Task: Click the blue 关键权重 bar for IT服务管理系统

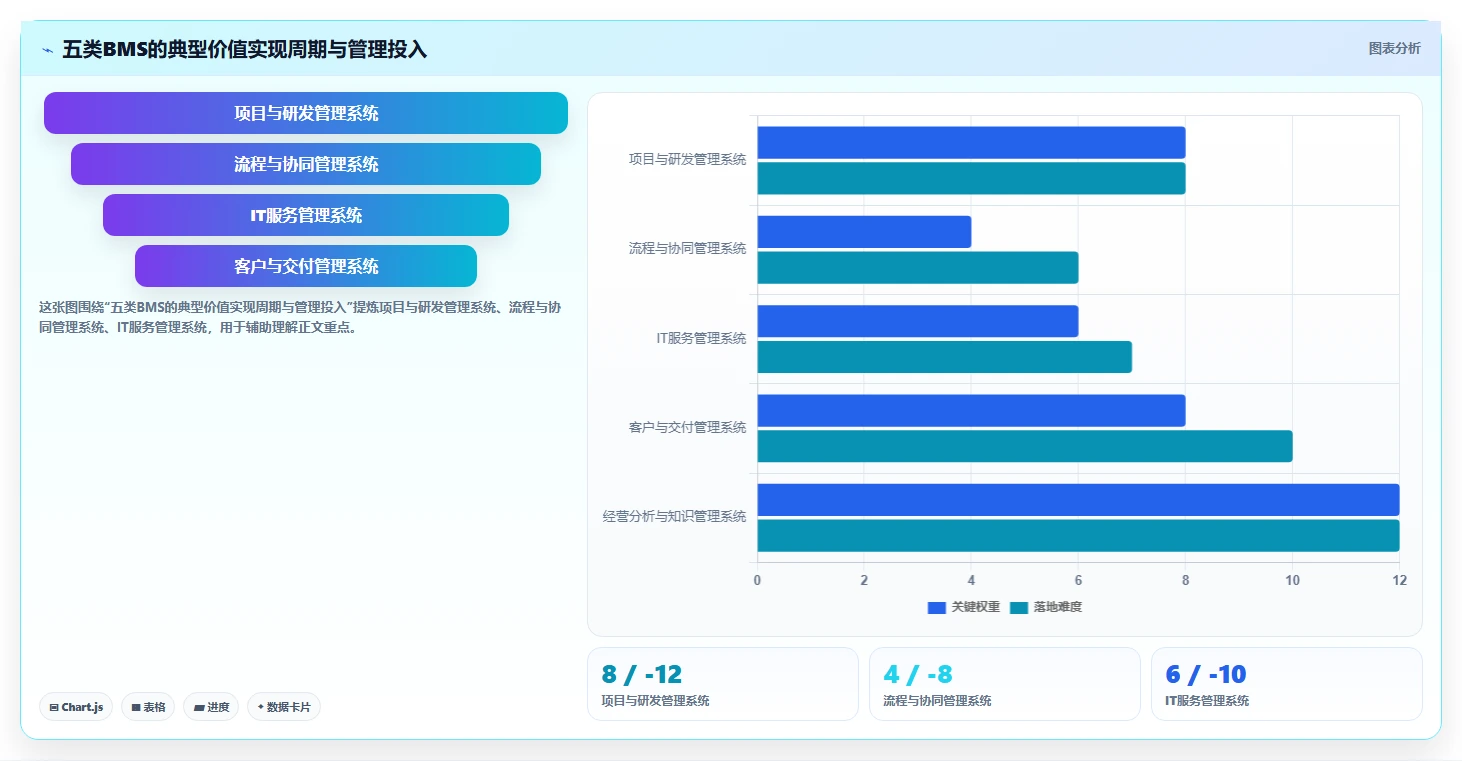Action: [x=918, y=321]
